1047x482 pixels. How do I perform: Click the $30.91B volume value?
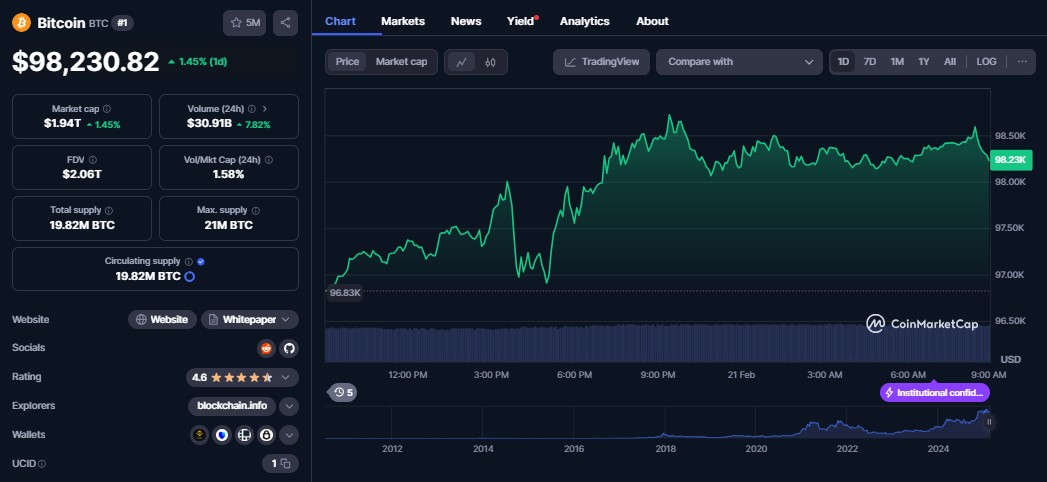pyautogui.click(x=209, y=124)
